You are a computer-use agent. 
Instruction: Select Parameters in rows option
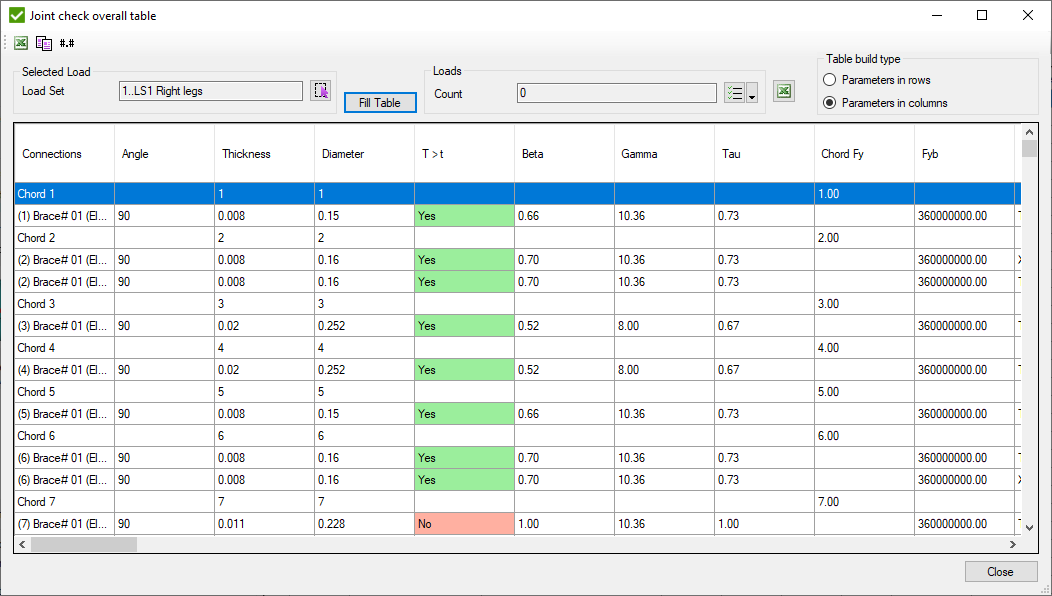(829, 80)
